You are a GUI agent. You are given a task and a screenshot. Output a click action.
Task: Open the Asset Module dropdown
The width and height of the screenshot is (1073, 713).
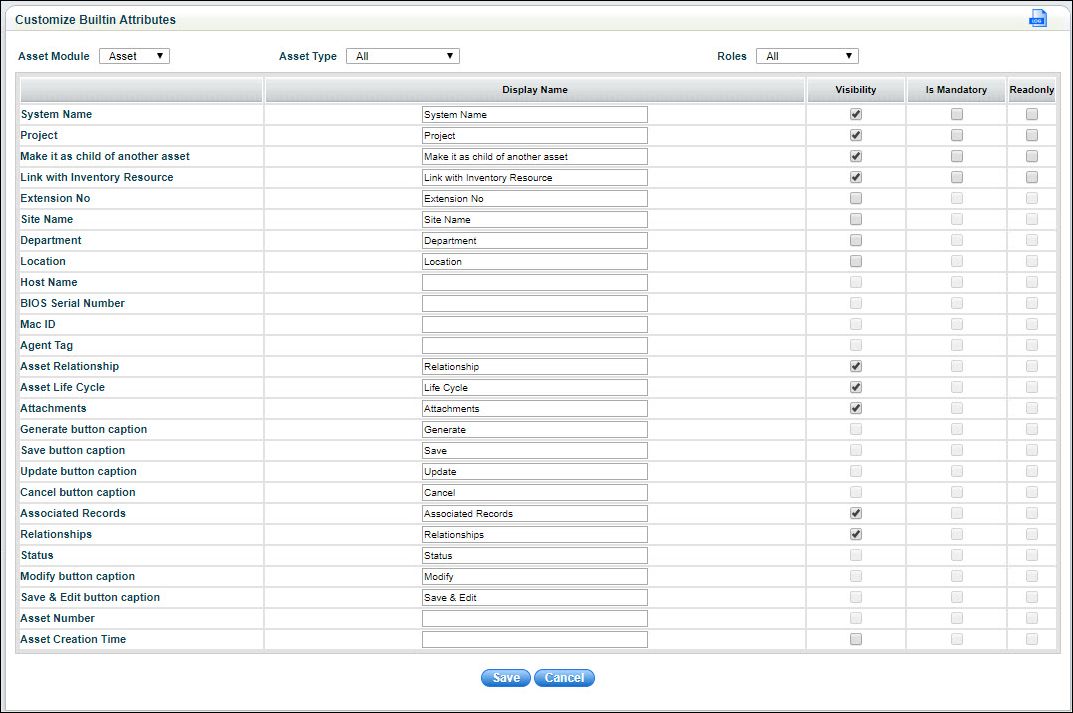pos(134,56)
